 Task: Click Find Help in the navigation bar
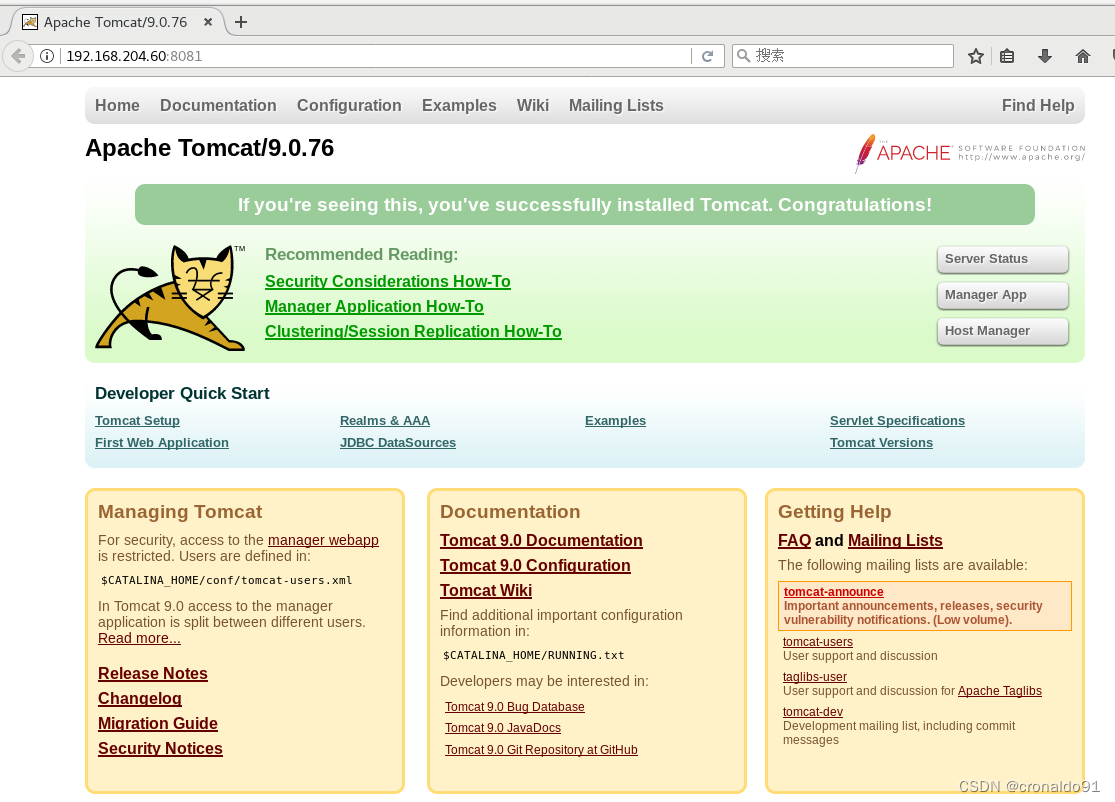point(1038,105)
